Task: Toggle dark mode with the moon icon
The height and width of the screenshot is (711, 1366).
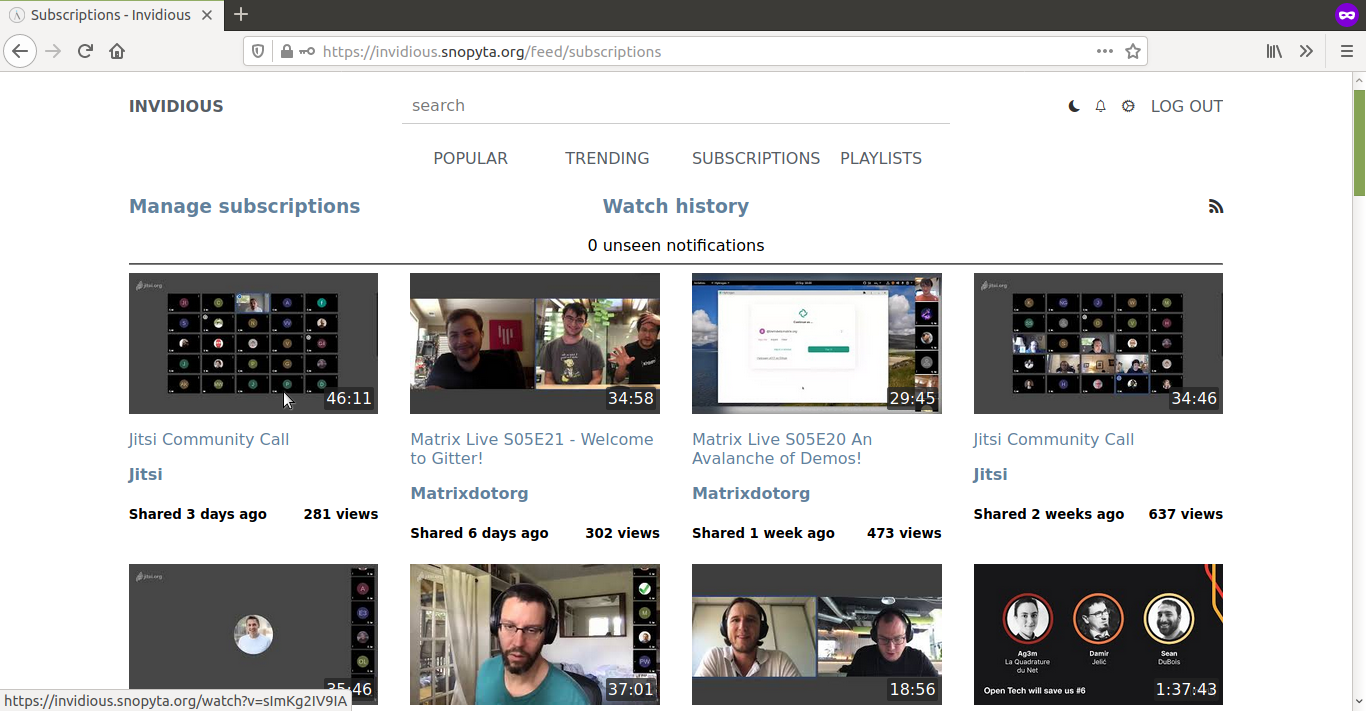Action: click(1074, 106)
